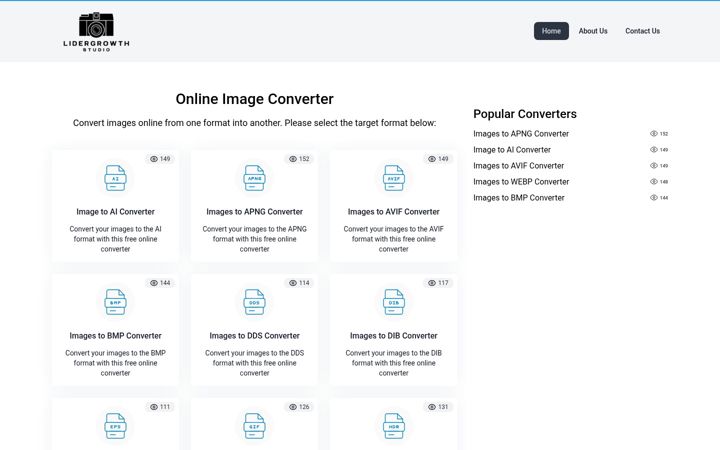This screenshot has width=720, height=450.
Task: Click the DIB file format icon
Action: [x=394, y=302]
